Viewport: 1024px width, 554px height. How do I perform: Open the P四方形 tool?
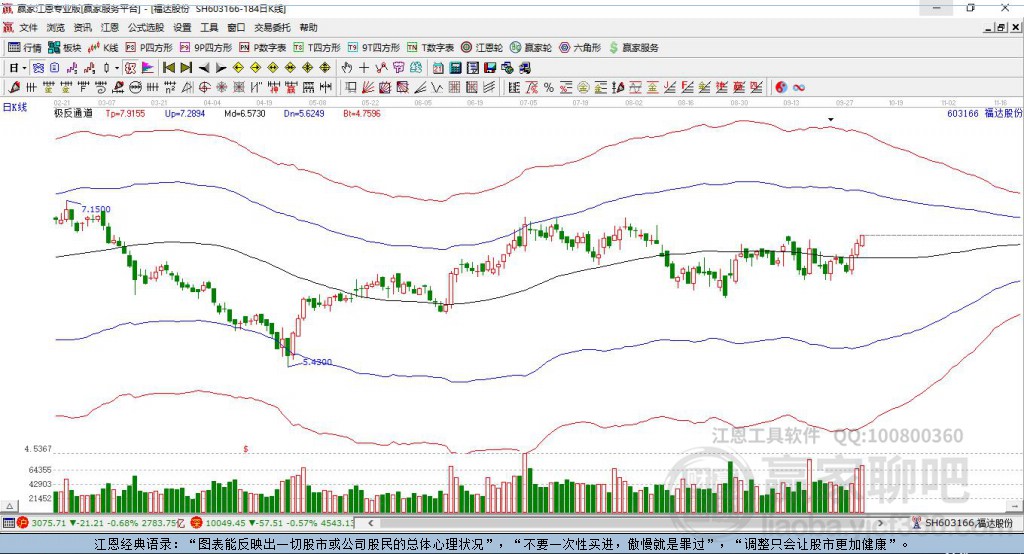[x=149, y=48]
